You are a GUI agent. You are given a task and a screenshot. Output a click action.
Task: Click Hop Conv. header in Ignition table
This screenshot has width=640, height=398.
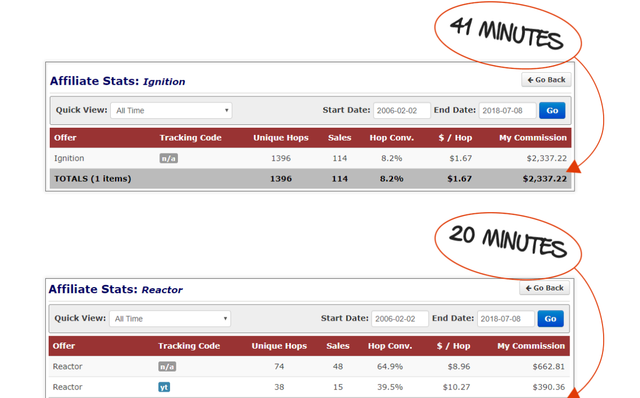pos(392,138)
